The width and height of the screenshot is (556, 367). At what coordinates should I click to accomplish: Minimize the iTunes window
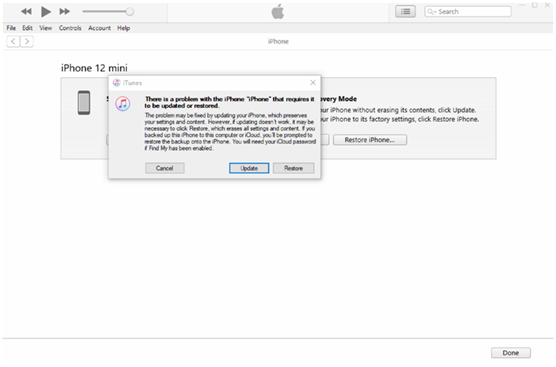(x=522, y=5)
